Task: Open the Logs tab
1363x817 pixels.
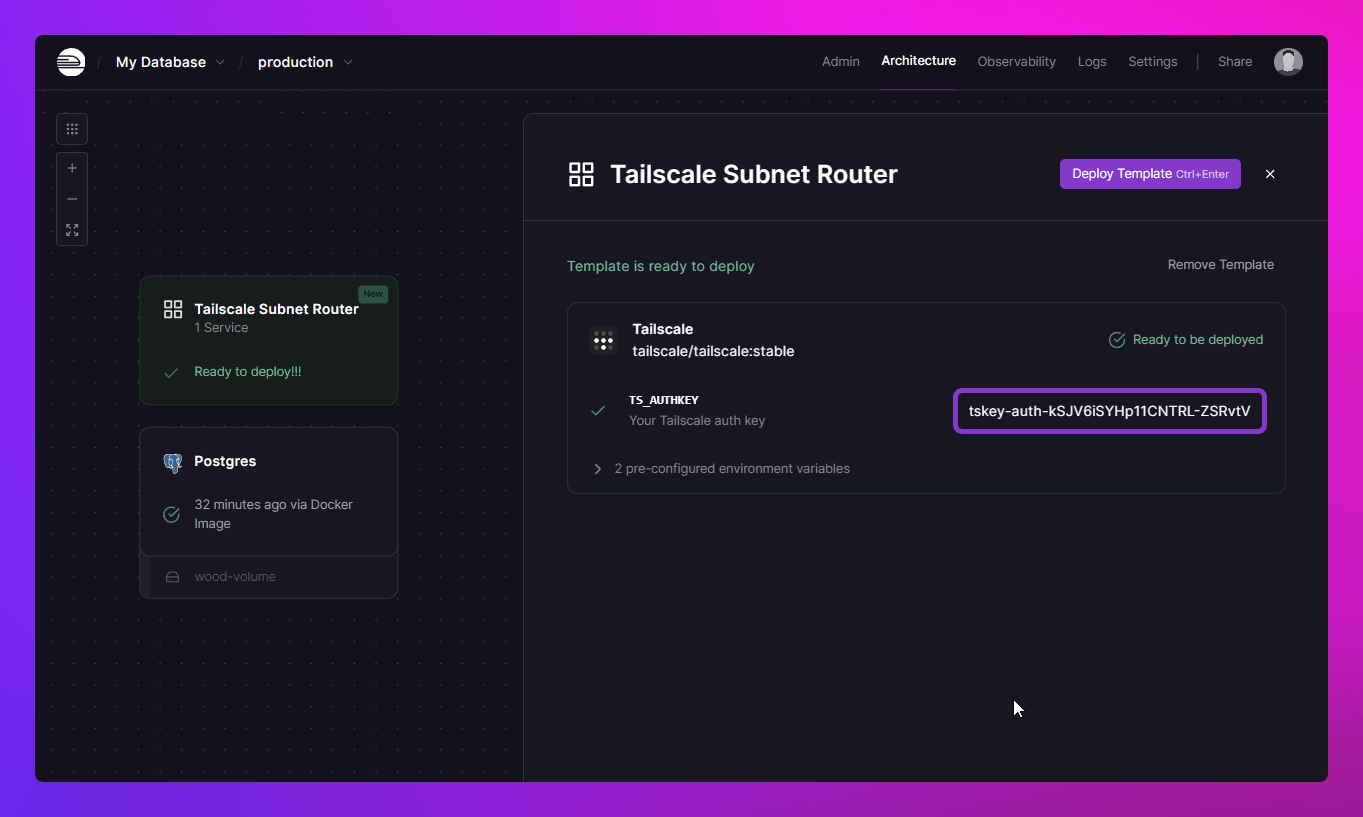Action: [x=1091, y=62]
